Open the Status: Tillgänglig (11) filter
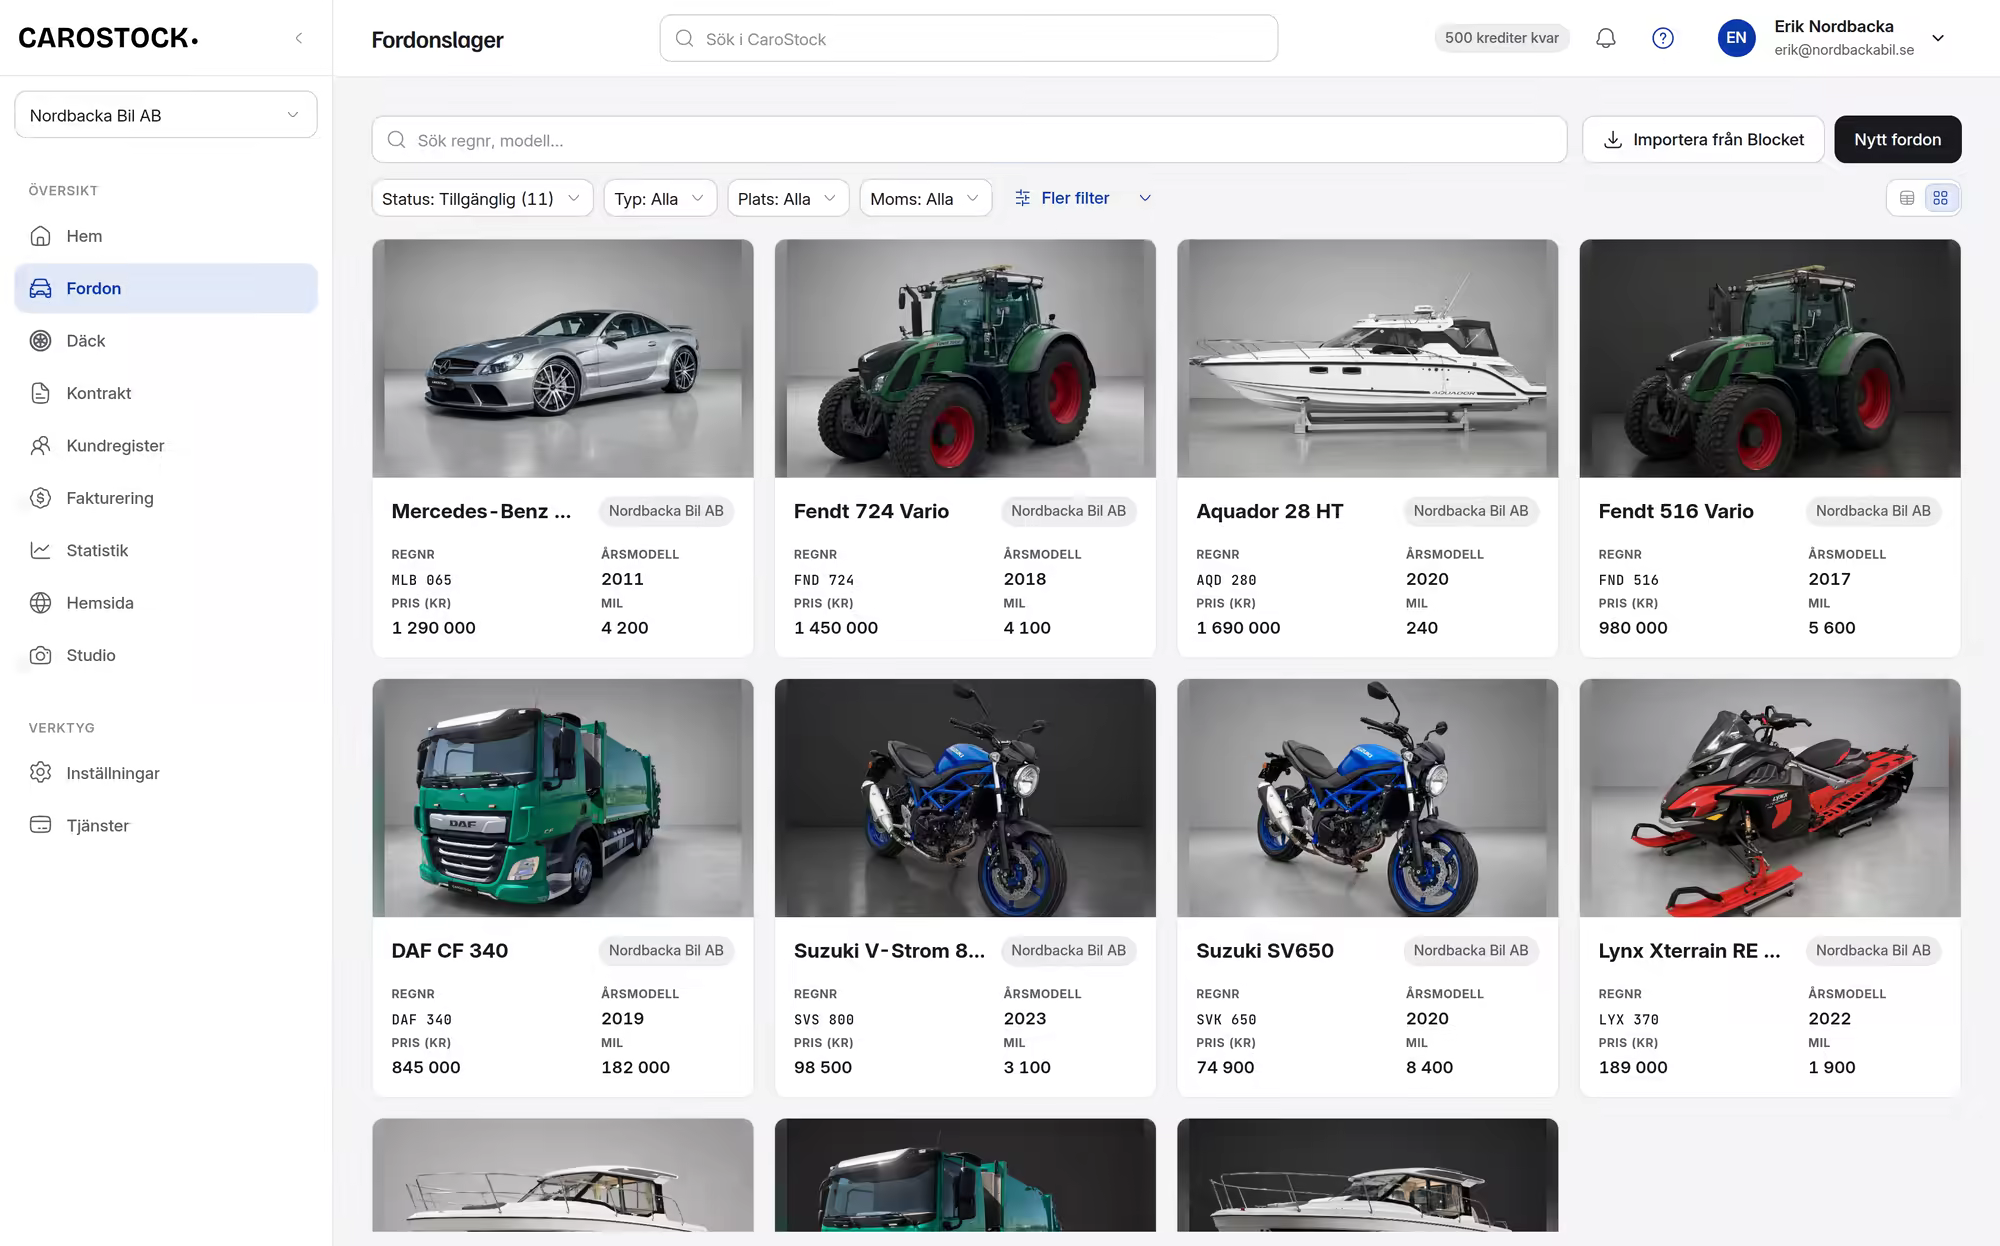Image resolution: width=2000 pixels, height=1246 pixels. click(x=482, y=198)
